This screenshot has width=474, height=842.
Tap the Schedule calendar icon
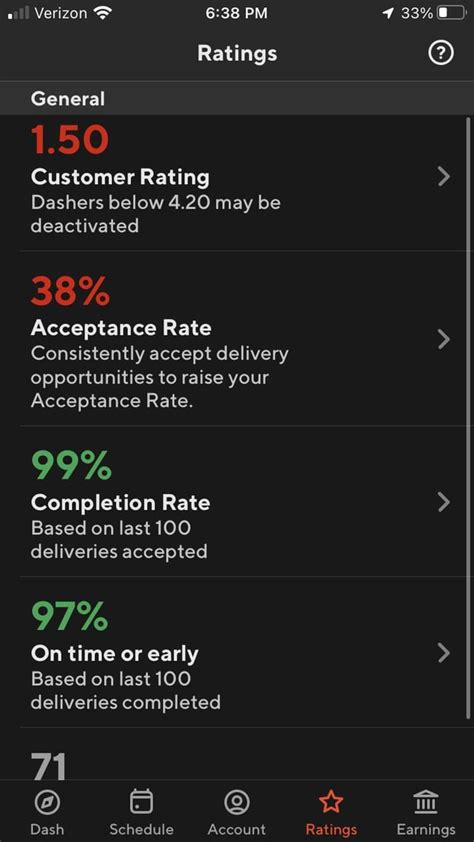tap(141, 802)
